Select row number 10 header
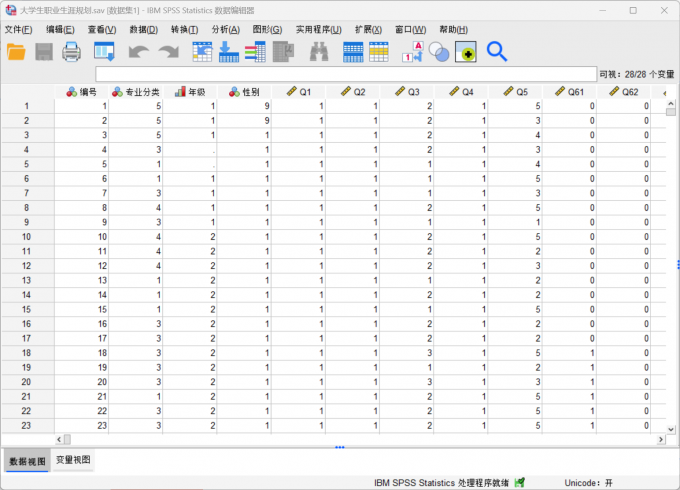This screenshot has width=680, height=490. tap(27, 237)
